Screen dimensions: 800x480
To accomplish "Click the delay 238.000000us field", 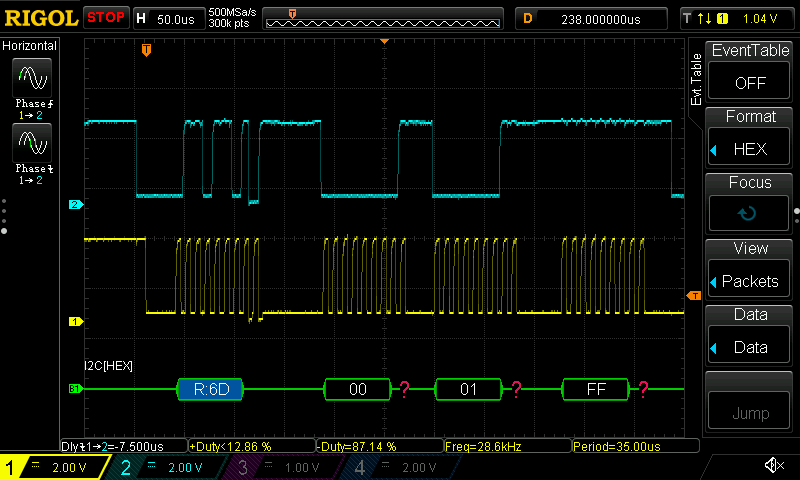I will [591, 19].
